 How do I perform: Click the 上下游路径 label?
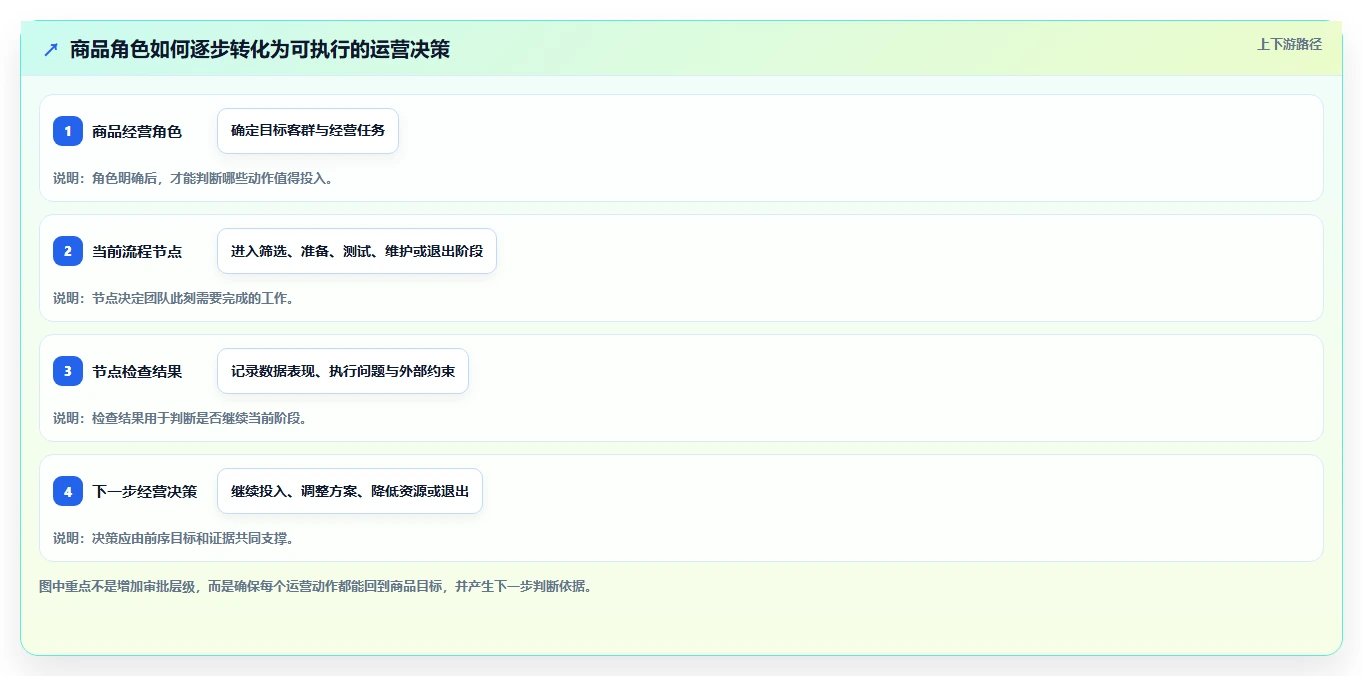pyautogui.click(x=1289, y=44)
